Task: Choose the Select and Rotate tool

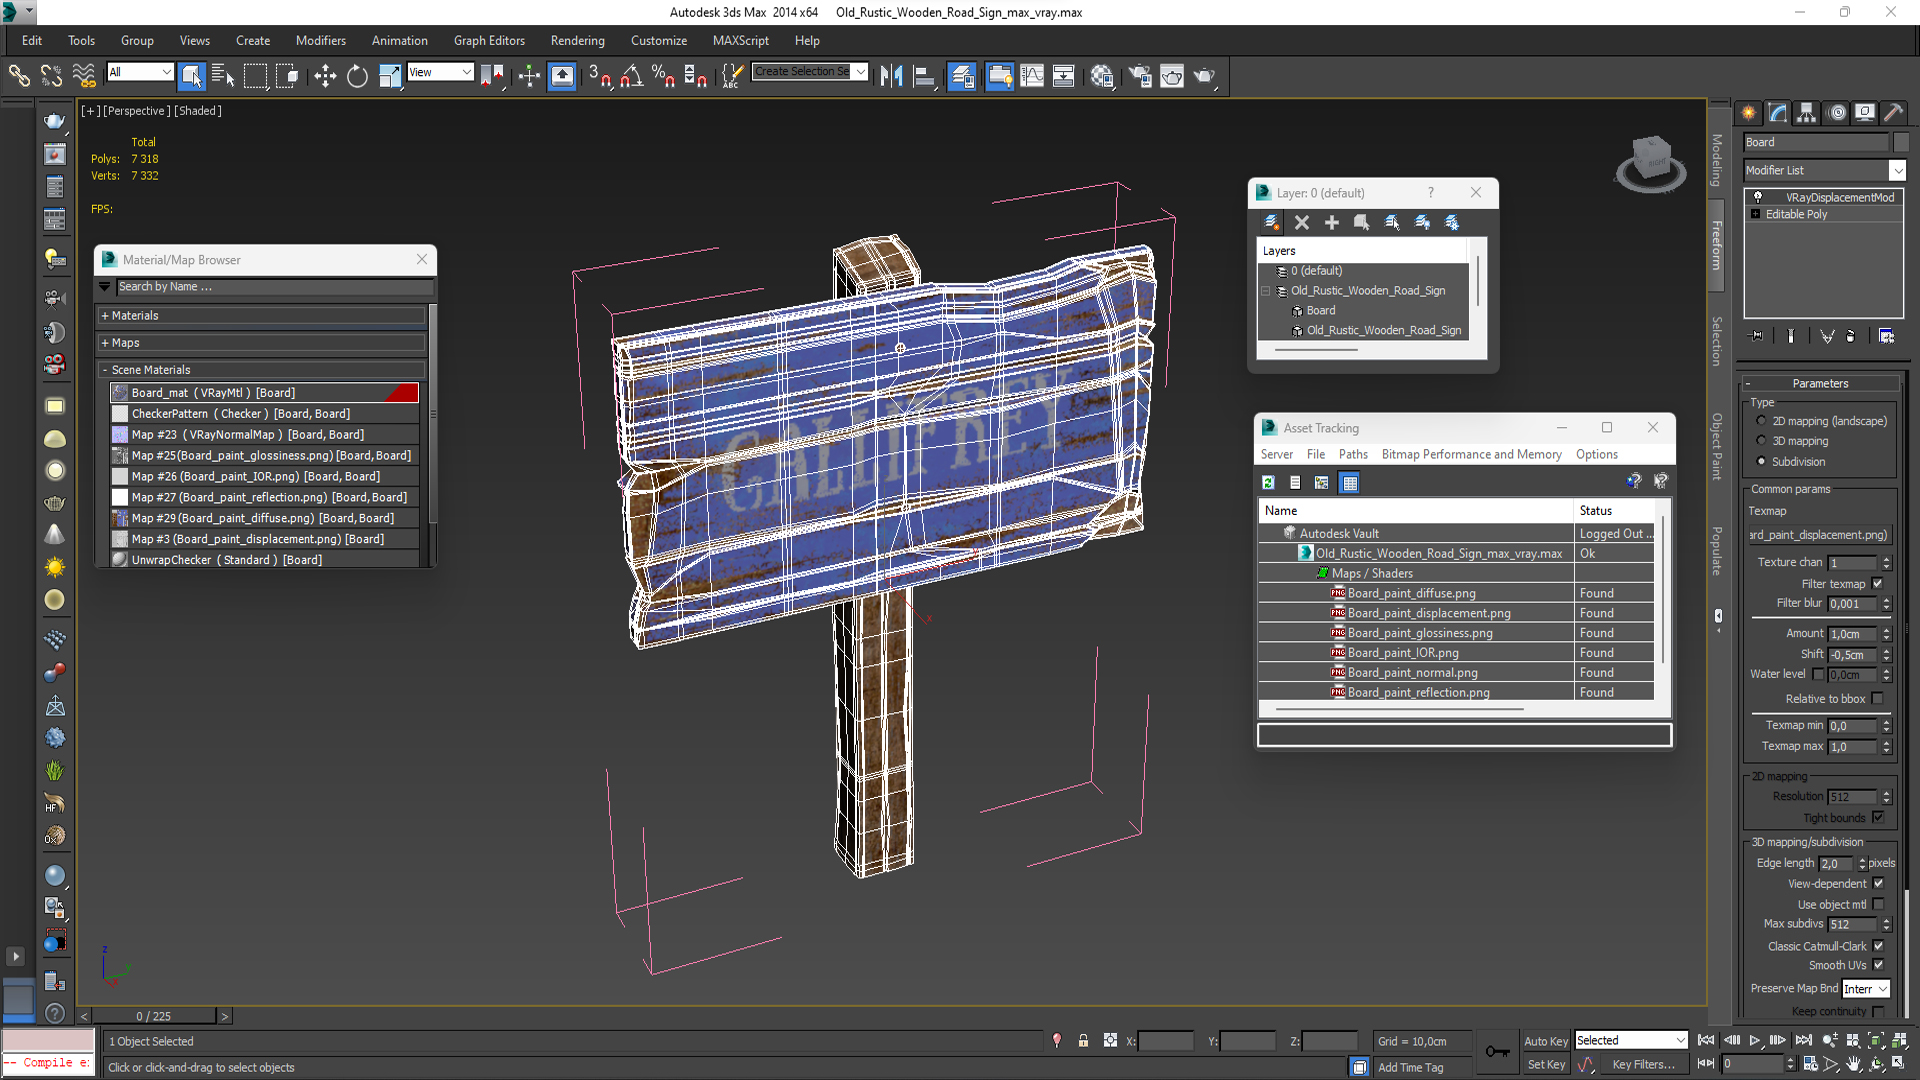Action: [357, 76]
